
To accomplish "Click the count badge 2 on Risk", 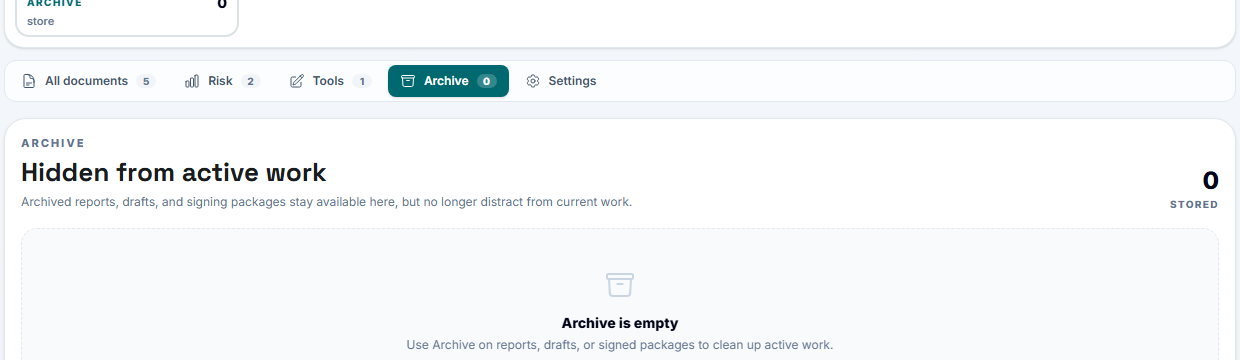I will click(x=250, y=81).
